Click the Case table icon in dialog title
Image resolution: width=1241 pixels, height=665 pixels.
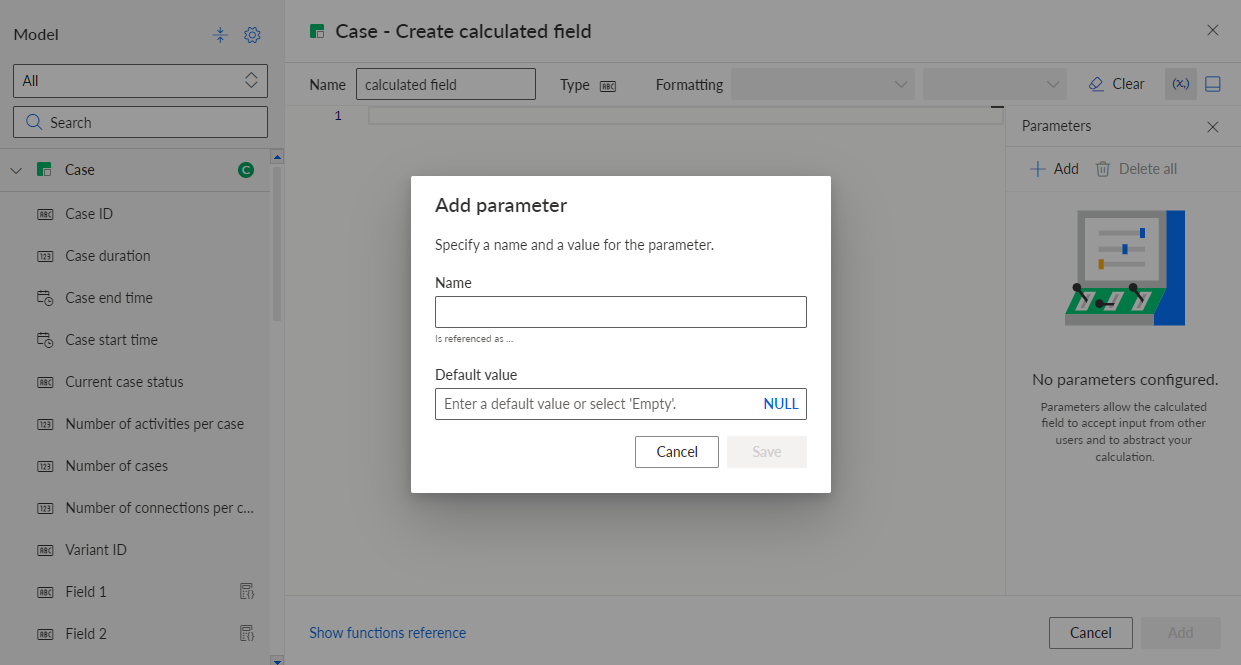click(x=317, y=32)
